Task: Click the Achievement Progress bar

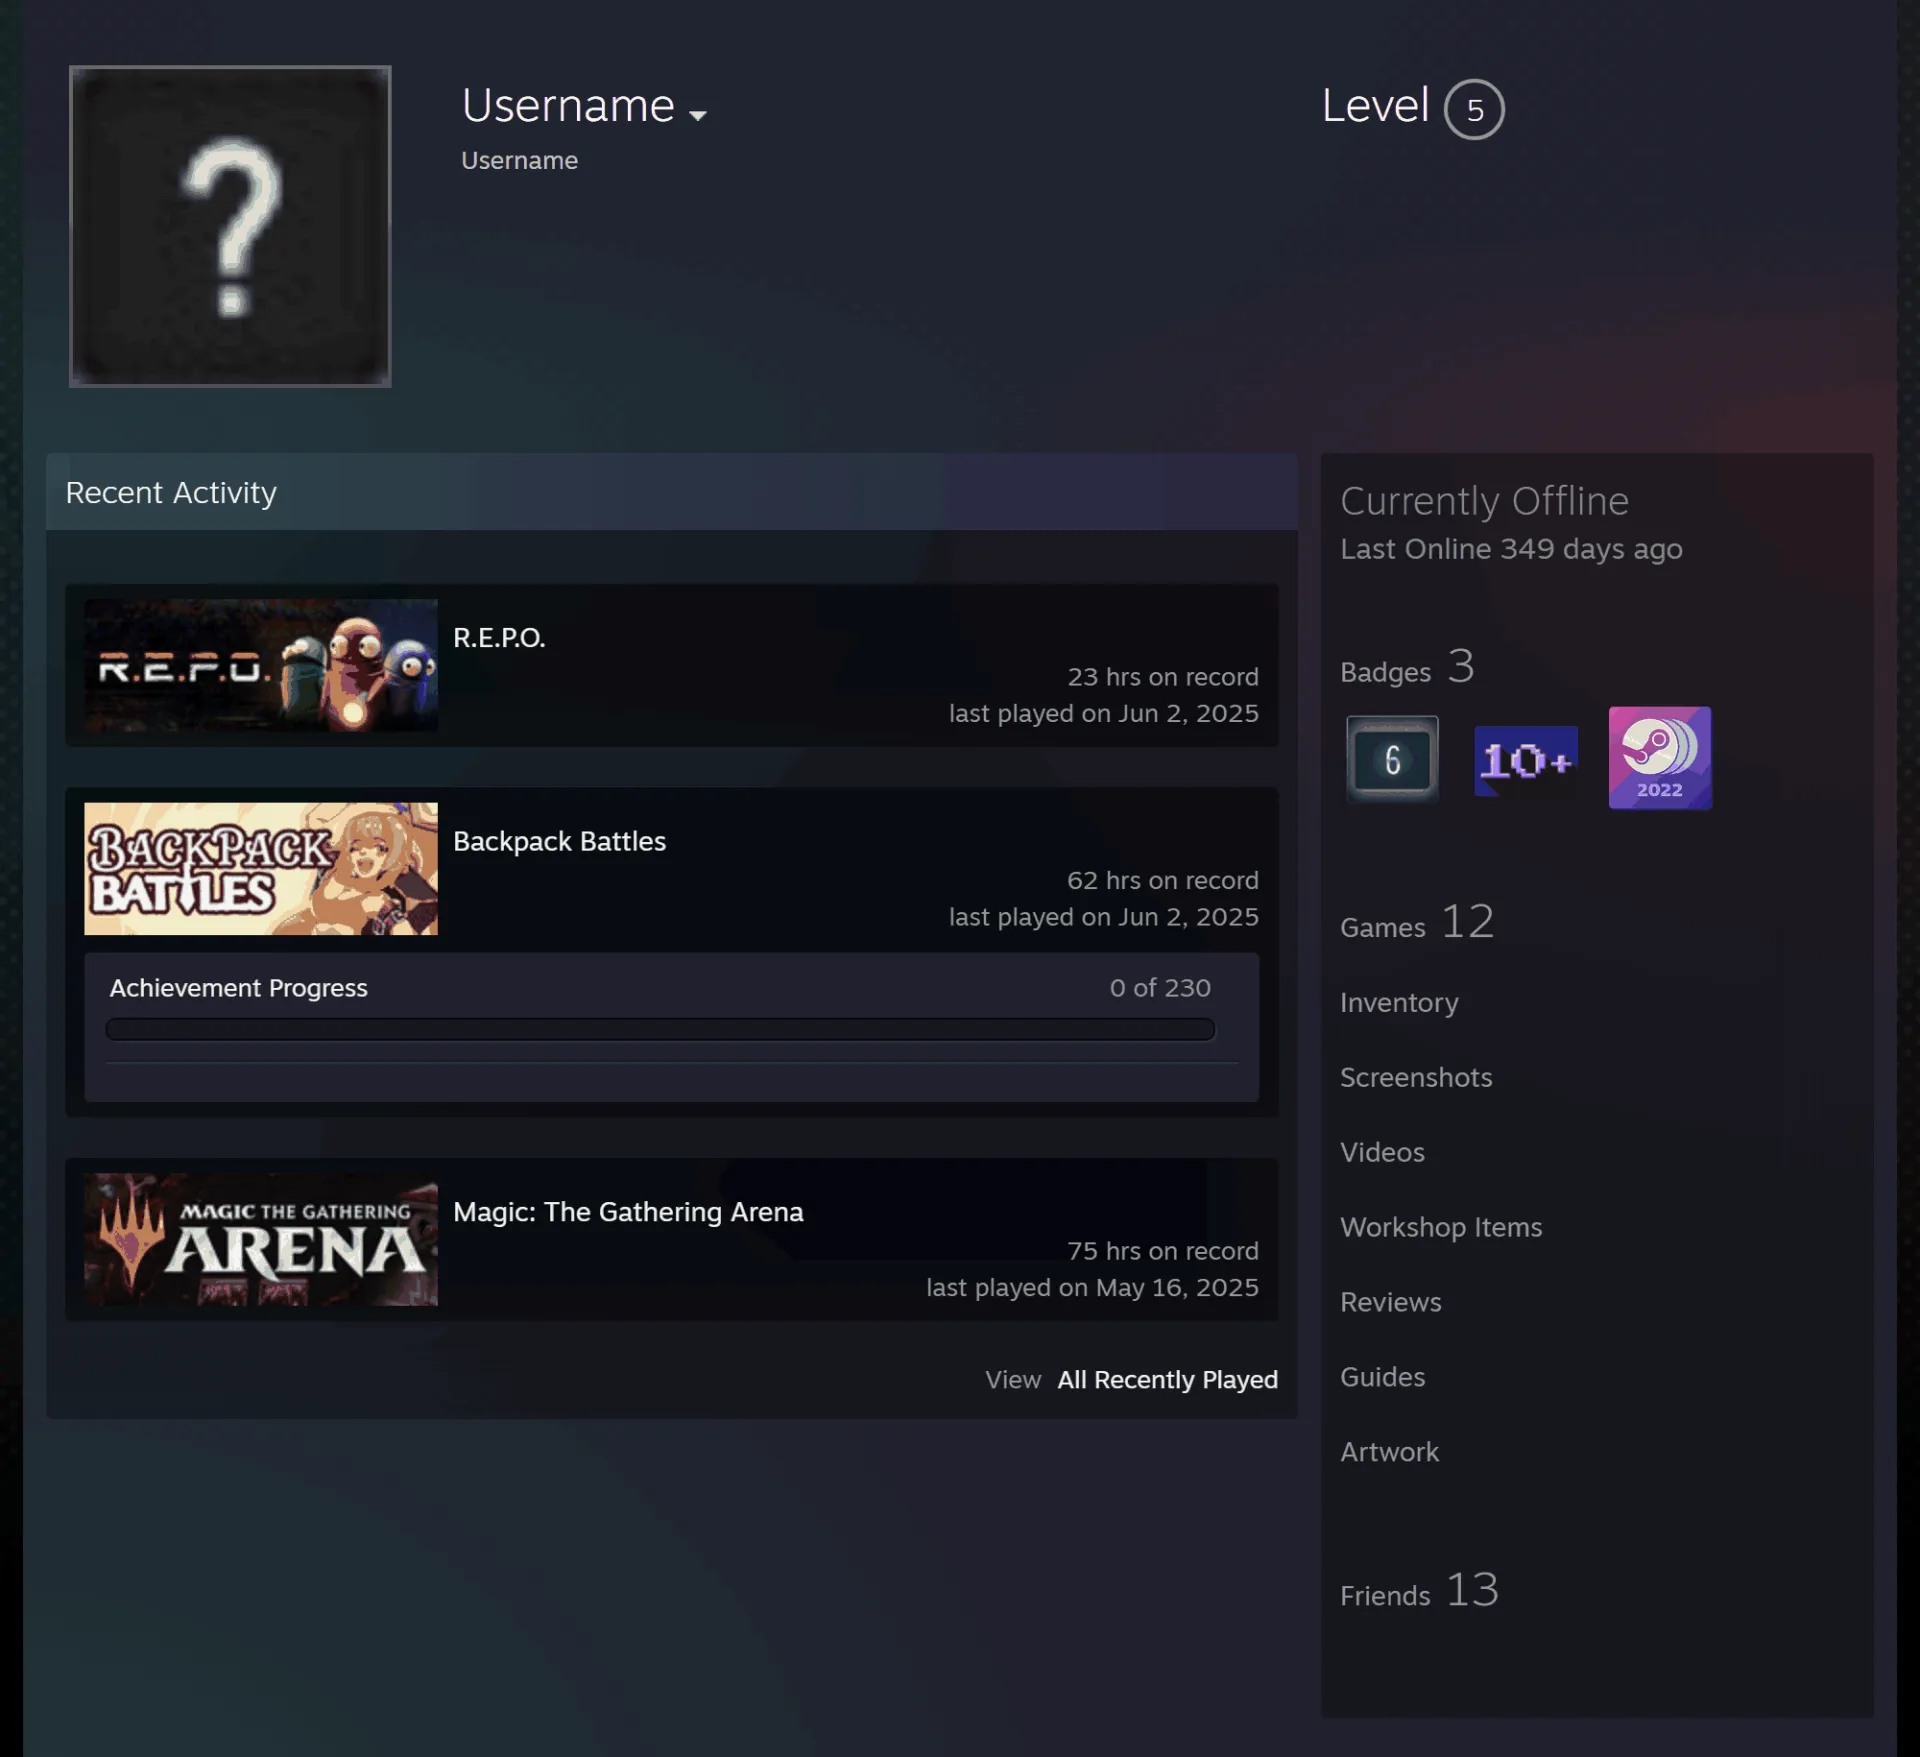Action: pos(660,1029)
